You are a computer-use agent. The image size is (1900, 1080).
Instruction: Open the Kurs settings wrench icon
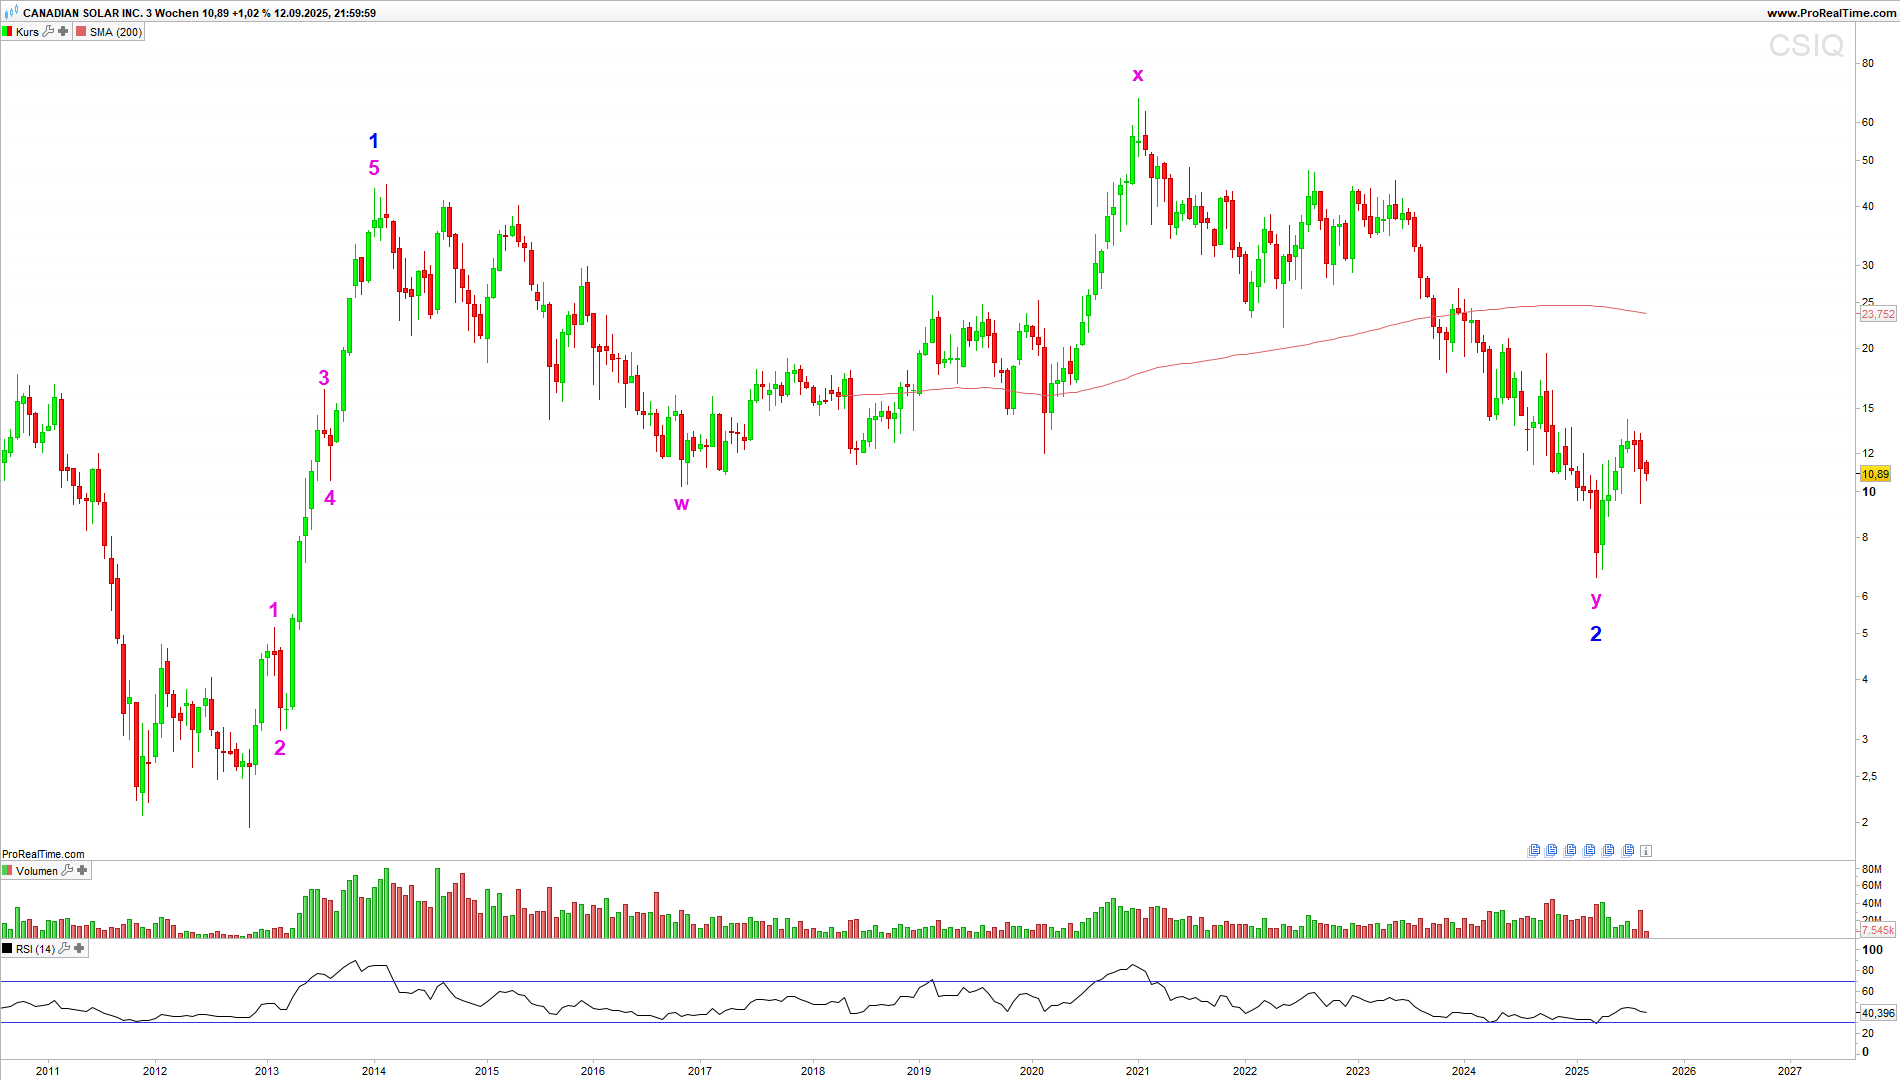pos(48,32)
